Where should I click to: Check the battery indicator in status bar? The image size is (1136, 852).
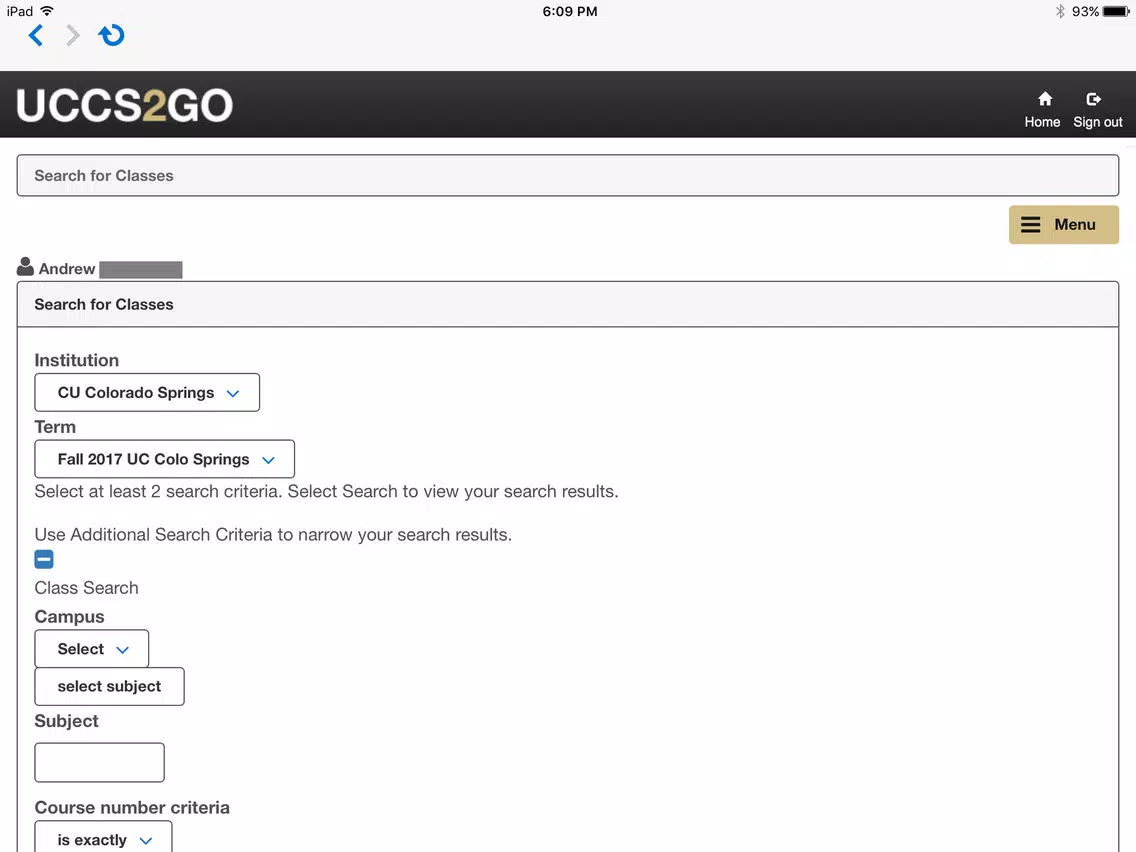(1116, 12)
